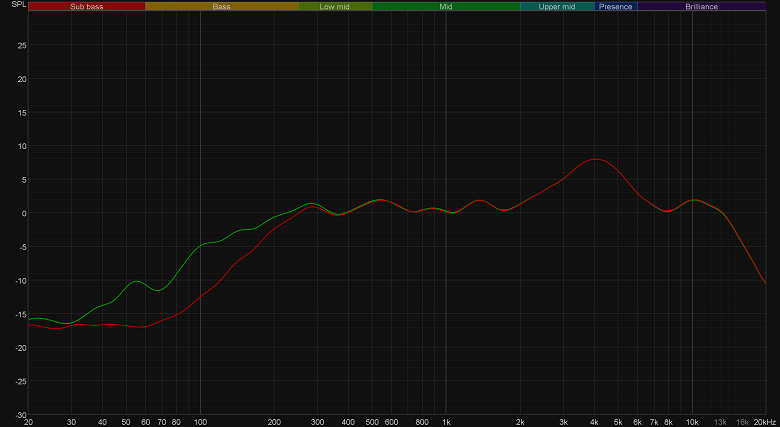This screenshot has width=780, height=427.
Task: Select the Presence band label
Action: pos(615,7)
